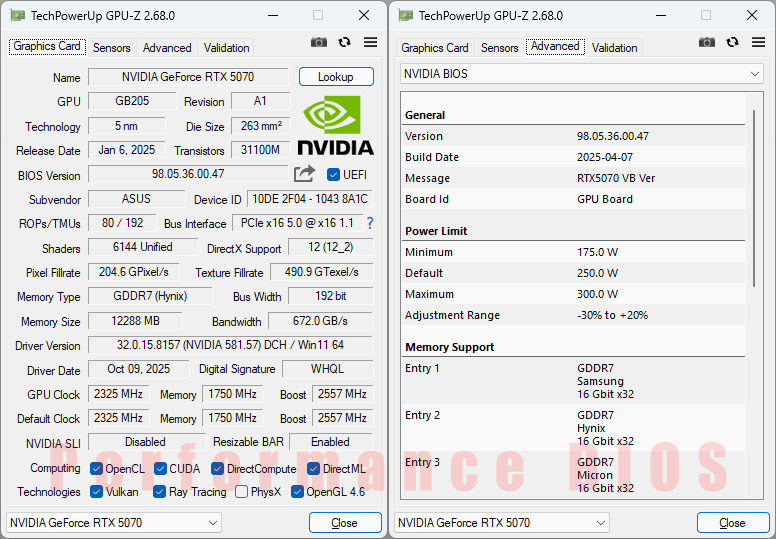Click the BIOS Version field 98.05.36.00.47

click(x=188, y=174)
